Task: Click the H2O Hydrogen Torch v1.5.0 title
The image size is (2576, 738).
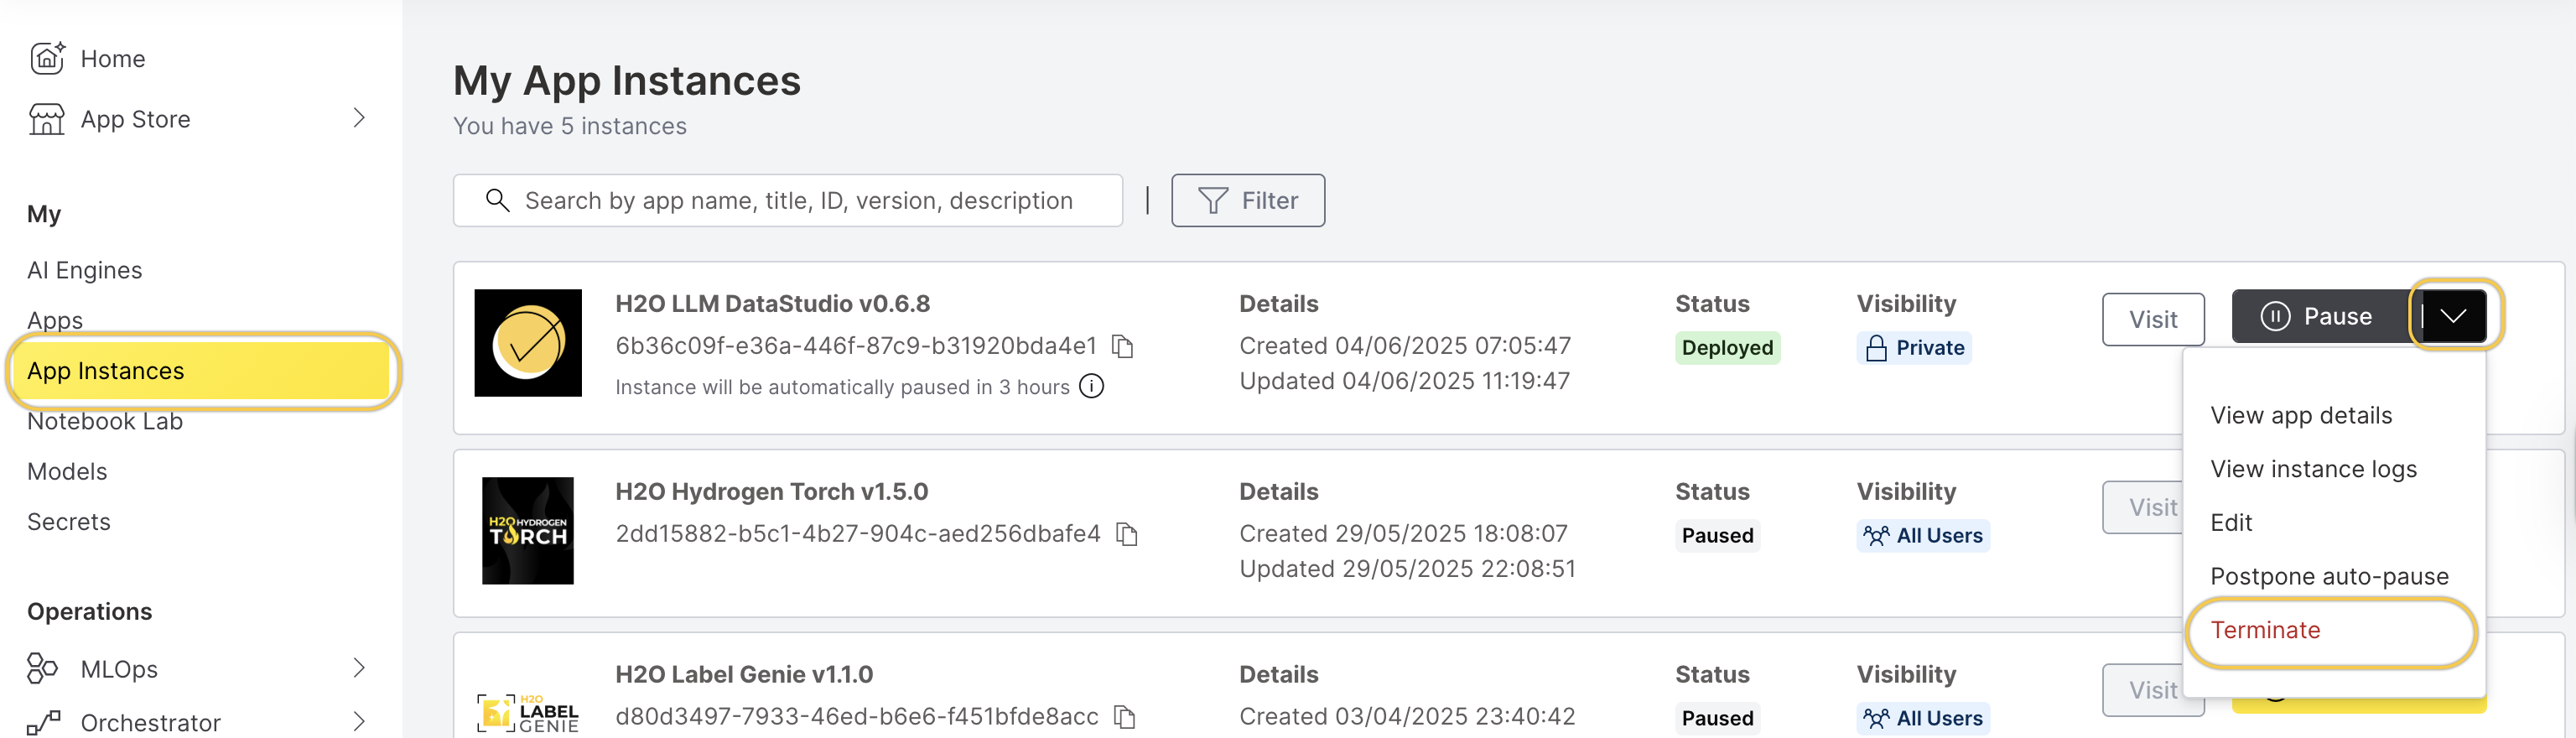Action: (x=771, y=491)
